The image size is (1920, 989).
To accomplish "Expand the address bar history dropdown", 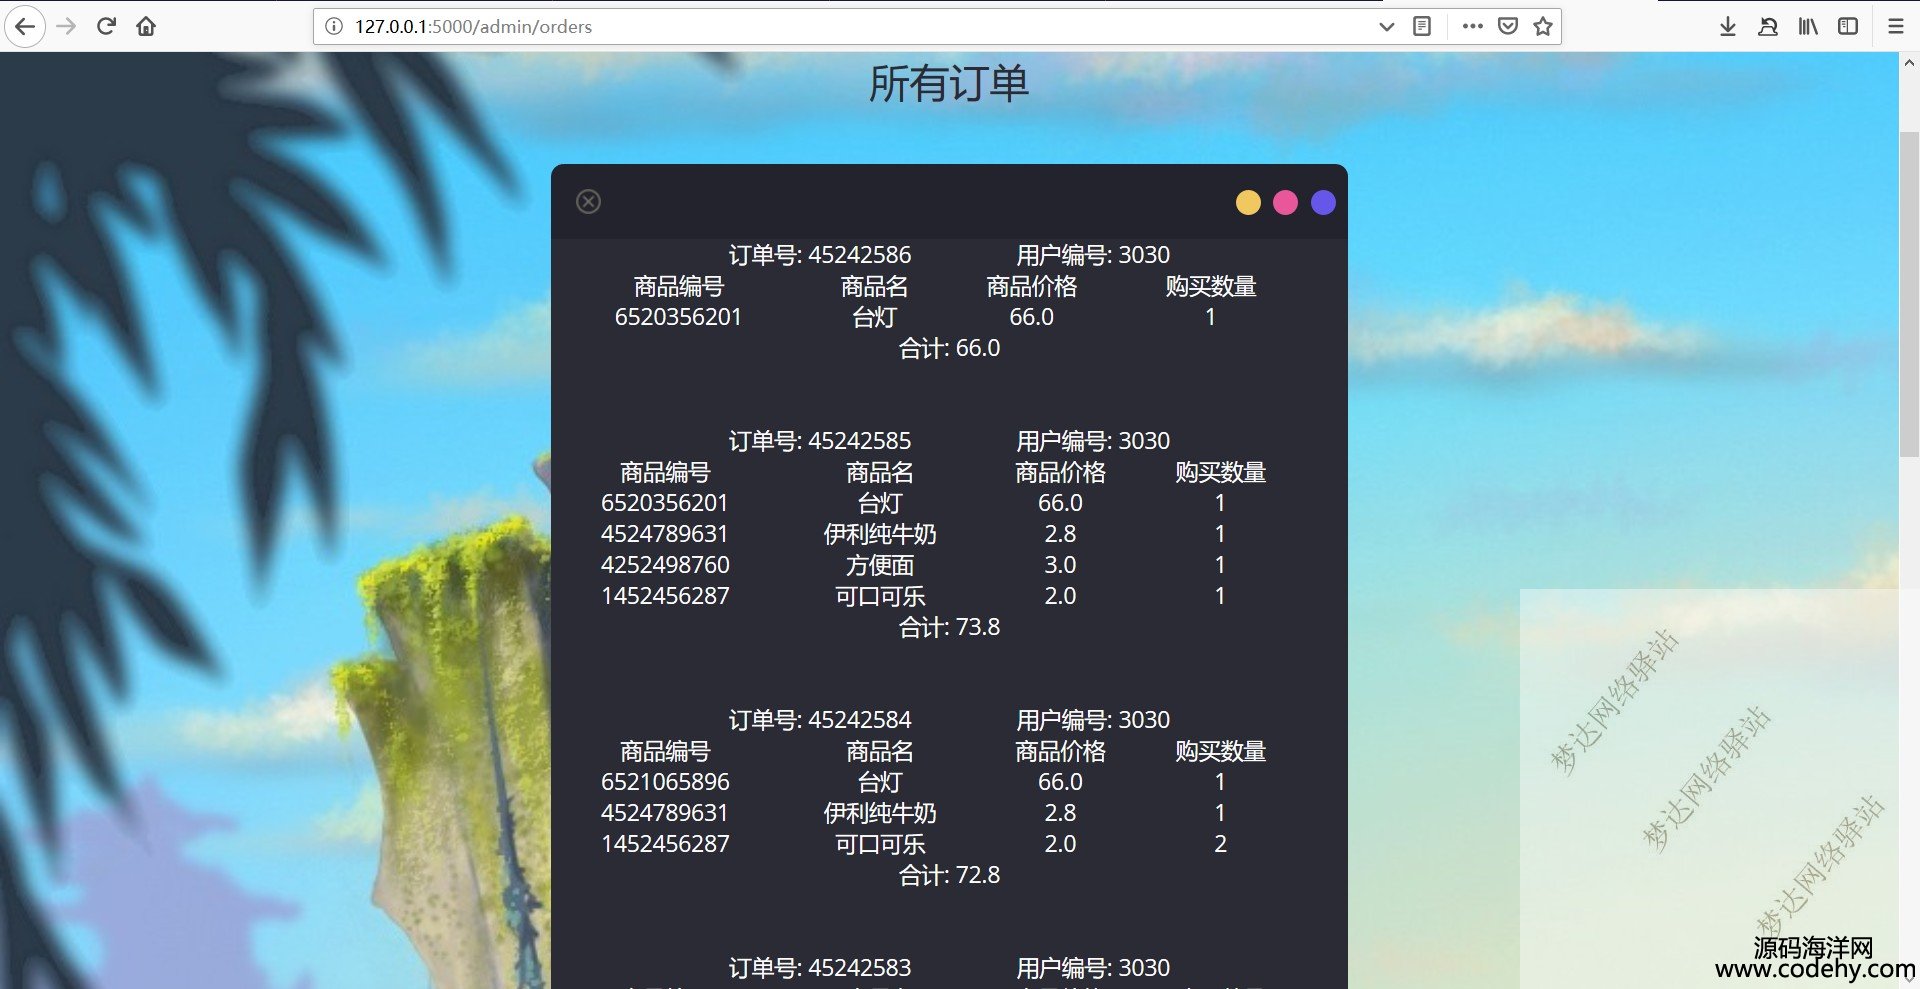I will (1386, 27).
